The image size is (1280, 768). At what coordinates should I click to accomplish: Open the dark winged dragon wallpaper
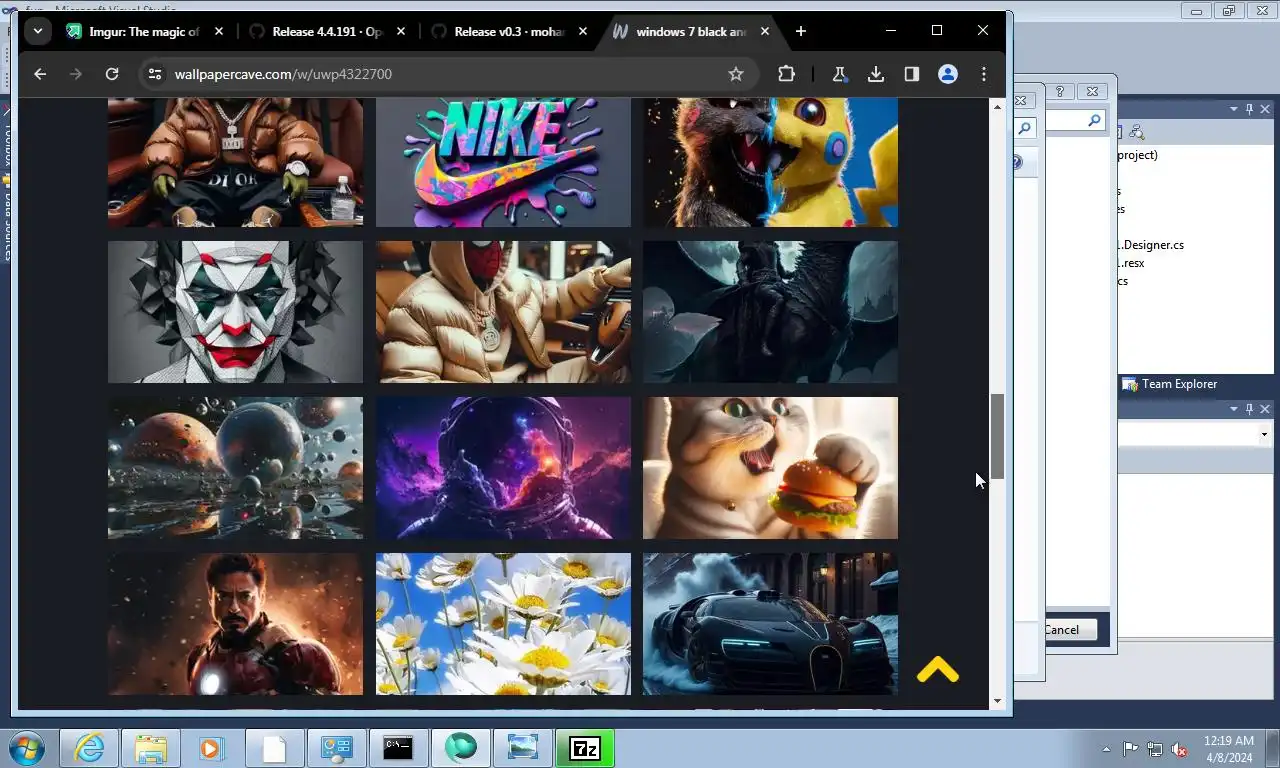[x=770, y=312]
